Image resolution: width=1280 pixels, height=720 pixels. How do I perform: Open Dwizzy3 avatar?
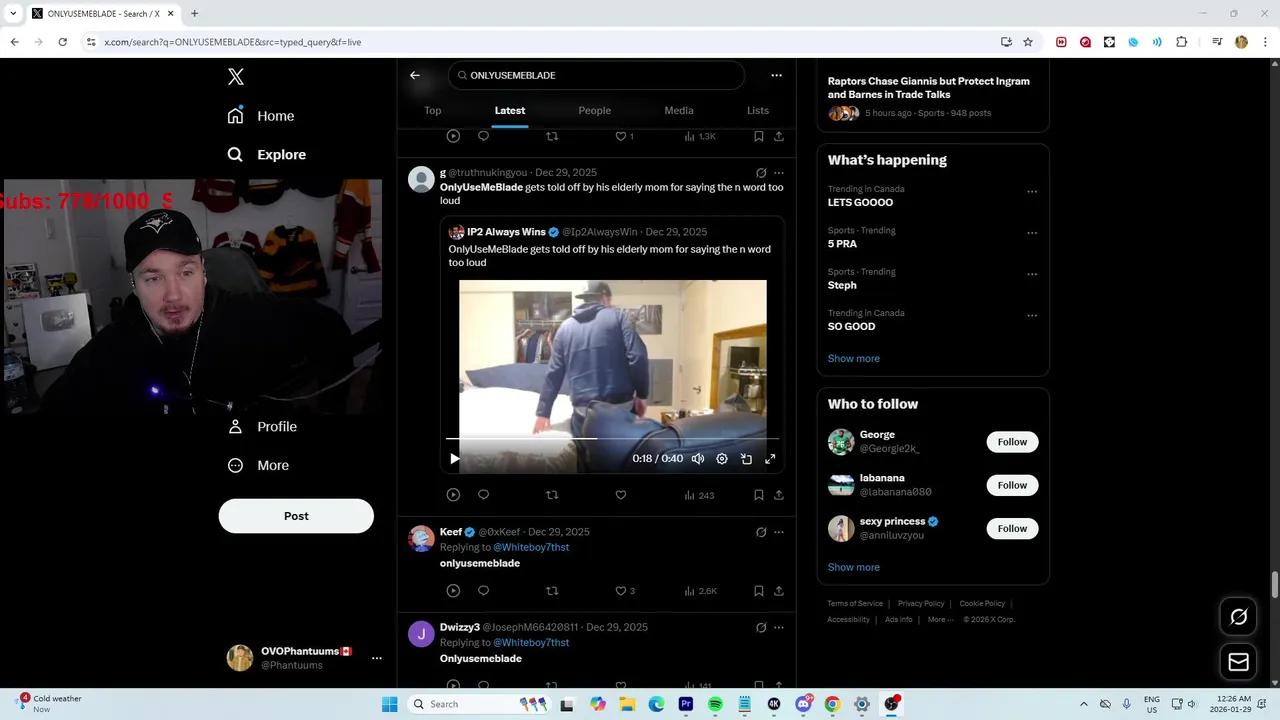421,634
